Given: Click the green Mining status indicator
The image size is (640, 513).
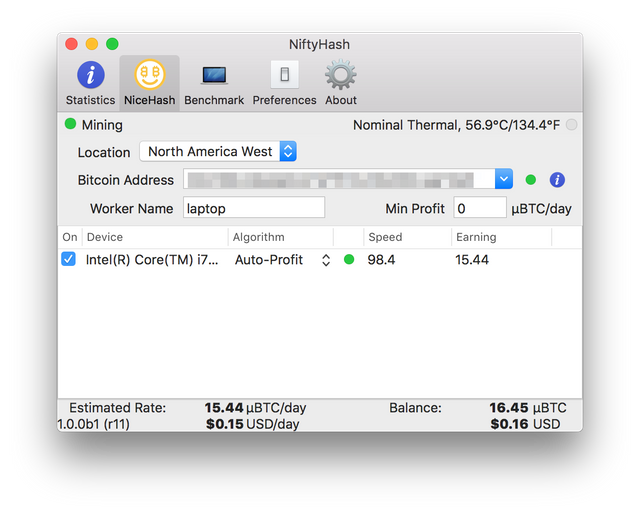Looking at the screenshot, I should pyautogui.click(x=71, y=124).
